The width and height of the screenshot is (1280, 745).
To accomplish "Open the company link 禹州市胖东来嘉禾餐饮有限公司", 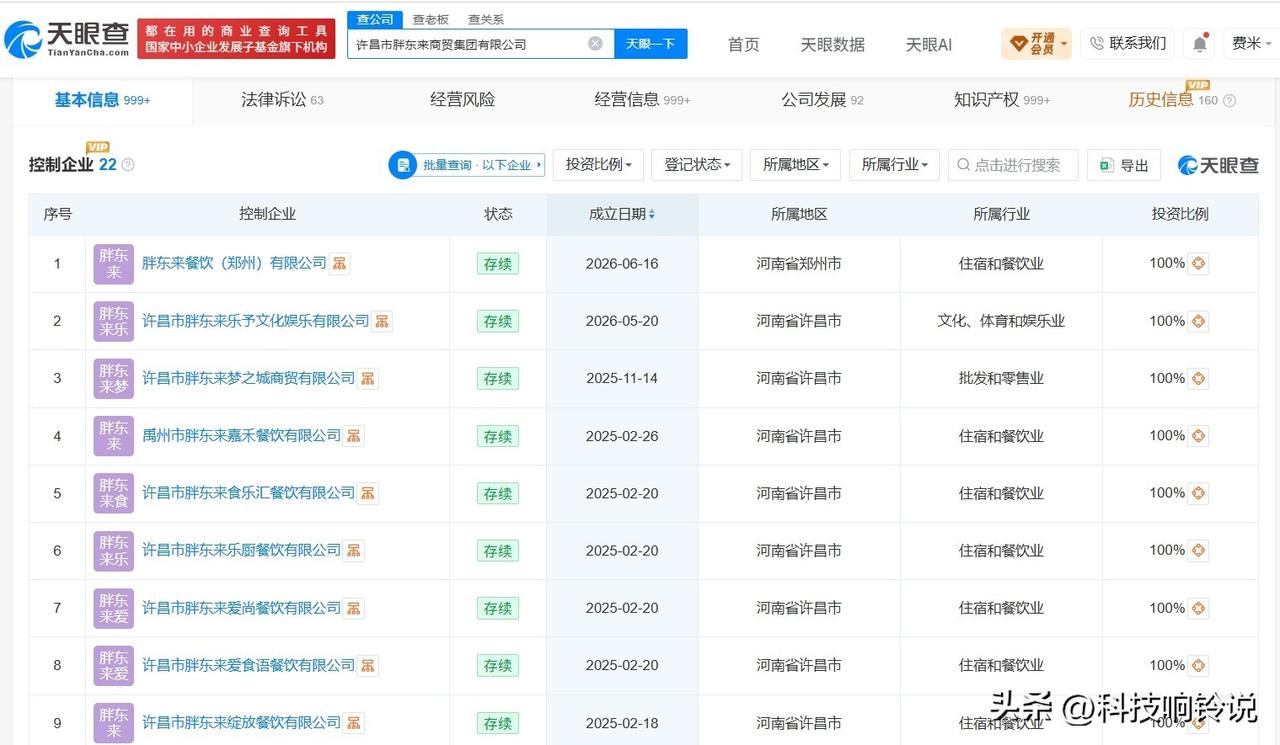I will 241,436.
